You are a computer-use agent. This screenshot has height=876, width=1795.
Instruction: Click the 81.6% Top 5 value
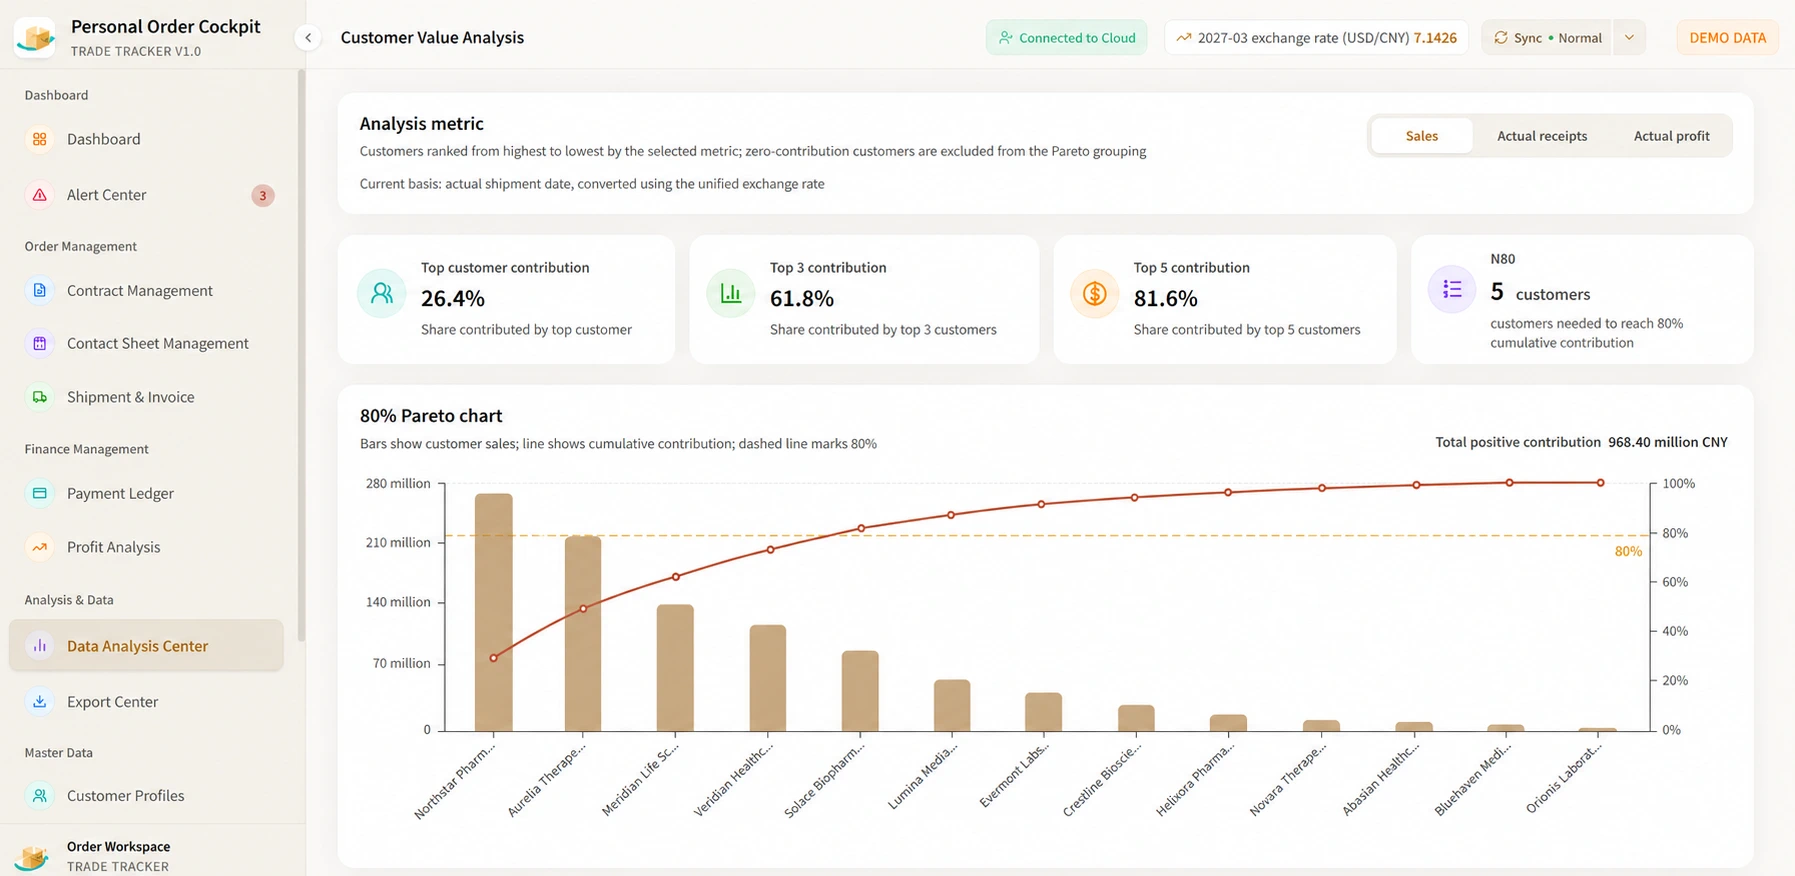(x=1166, y=298)
